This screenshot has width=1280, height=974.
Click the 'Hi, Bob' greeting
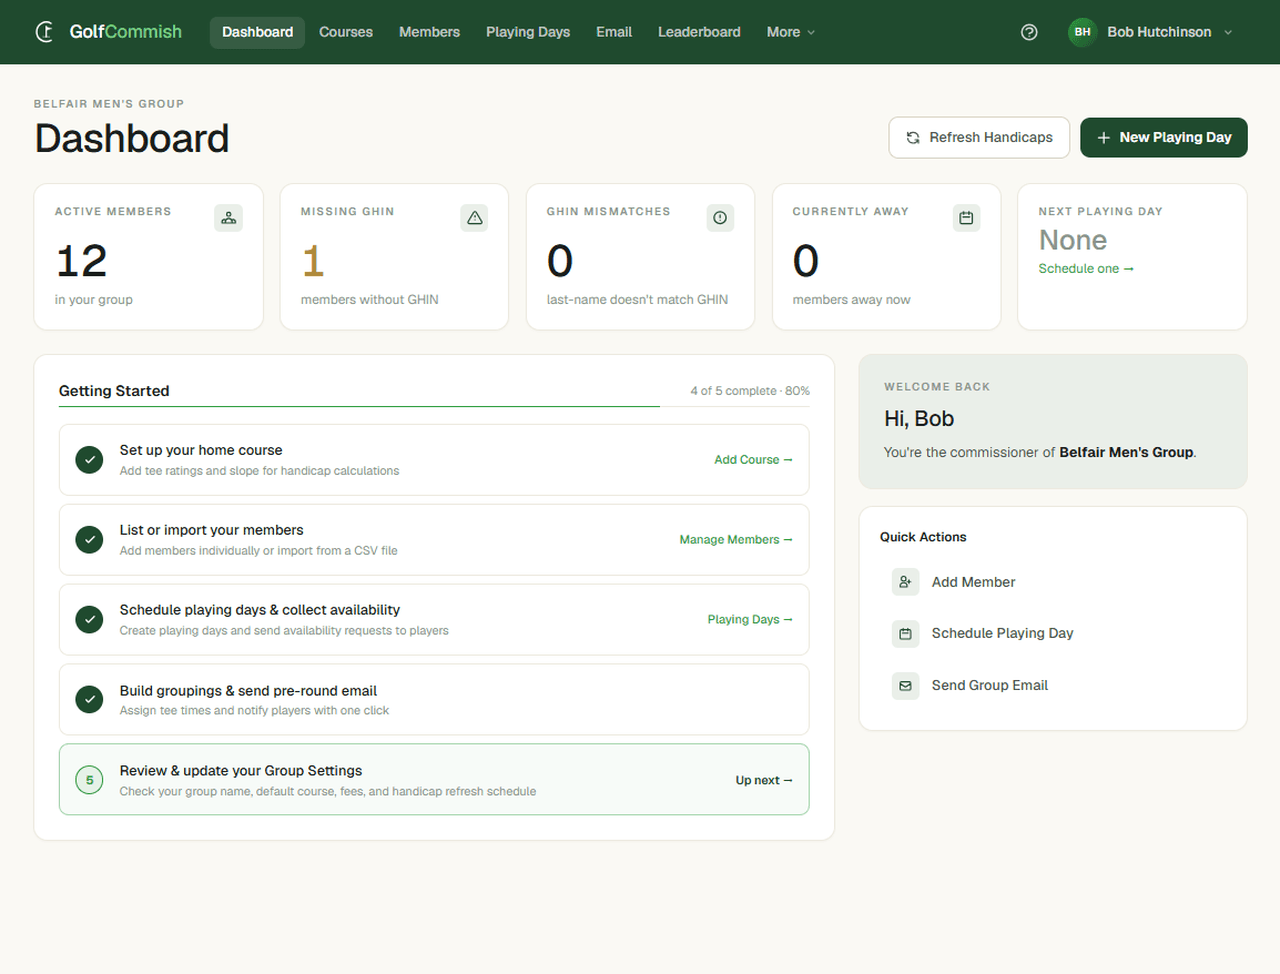coord(919,419)
